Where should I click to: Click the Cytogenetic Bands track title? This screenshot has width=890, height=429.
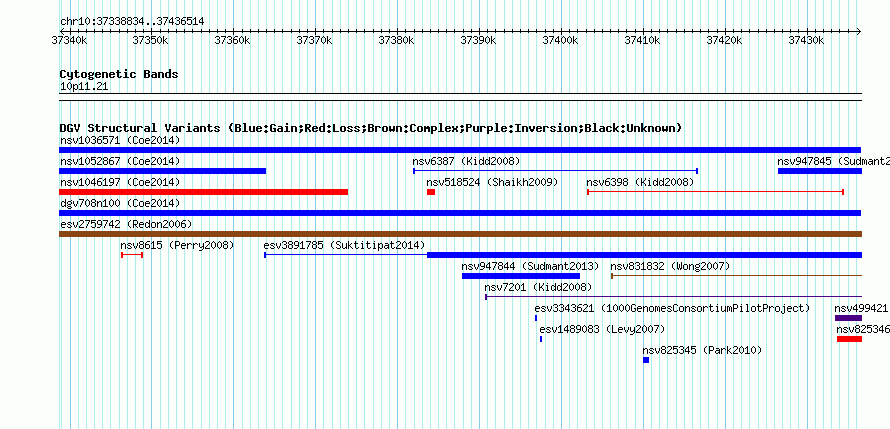pos(119,74)
